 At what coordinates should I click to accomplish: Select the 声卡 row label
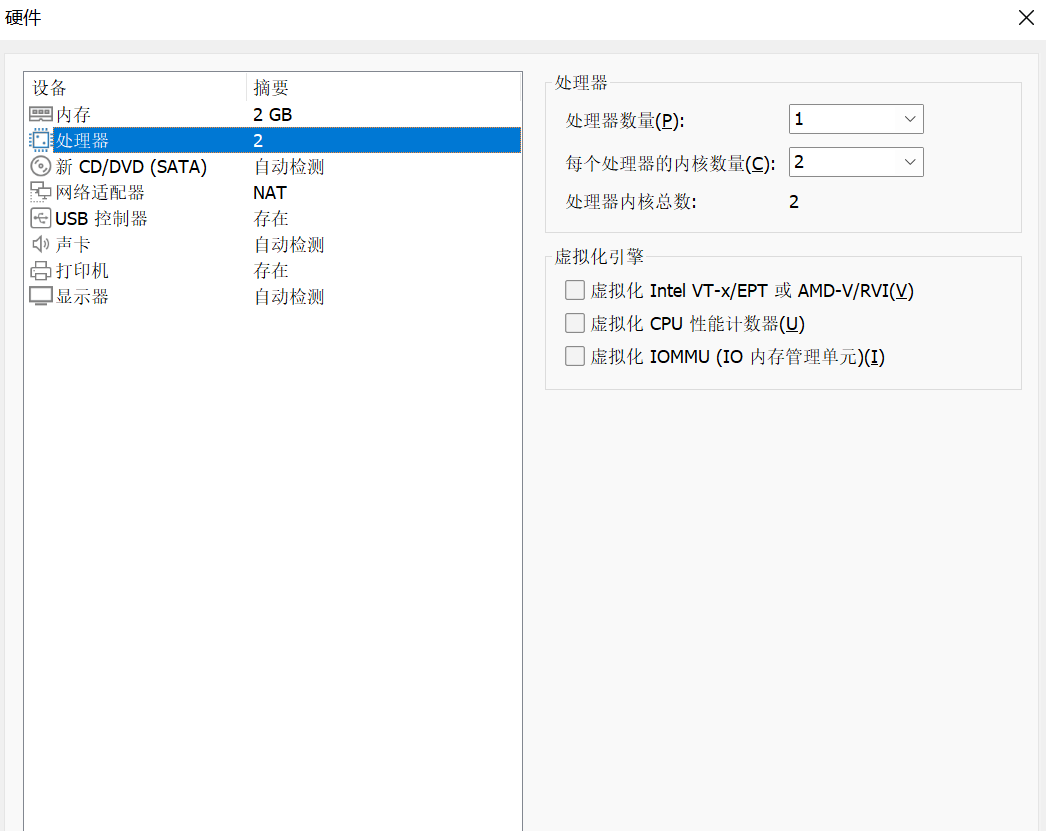point(73,245)
